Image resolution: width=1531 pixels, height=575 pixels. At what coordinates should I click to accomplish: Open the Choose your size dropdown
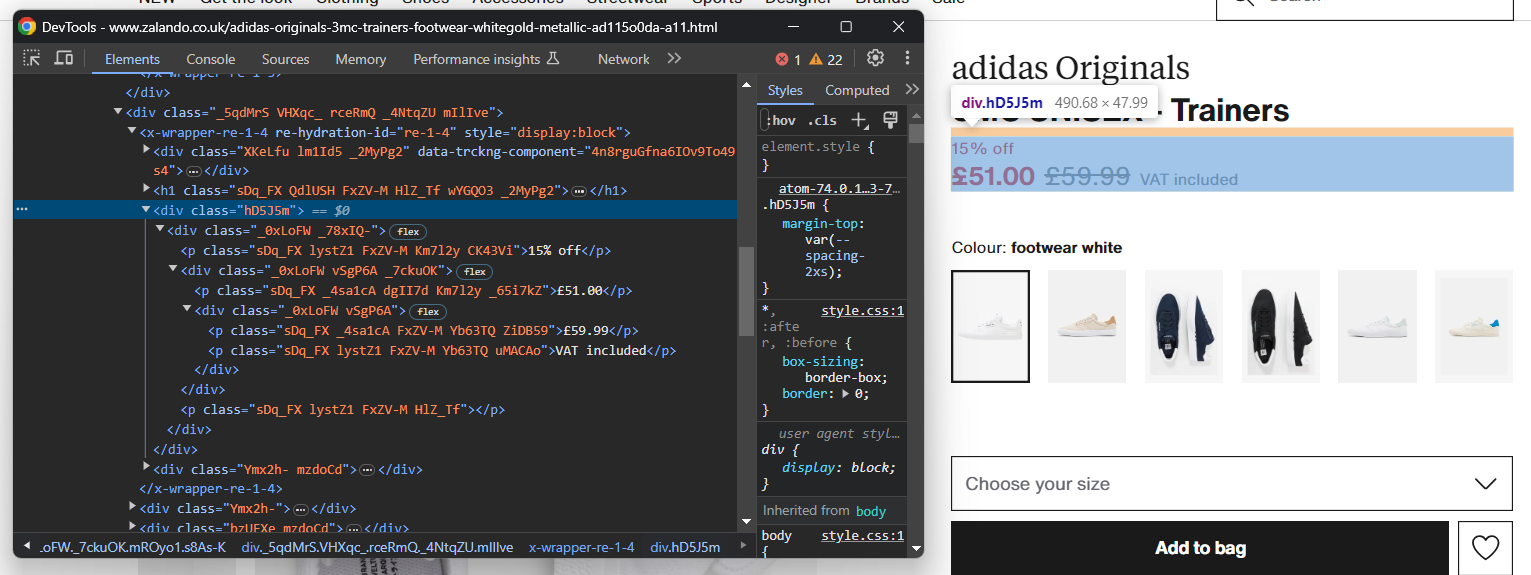coord(1230,484)
